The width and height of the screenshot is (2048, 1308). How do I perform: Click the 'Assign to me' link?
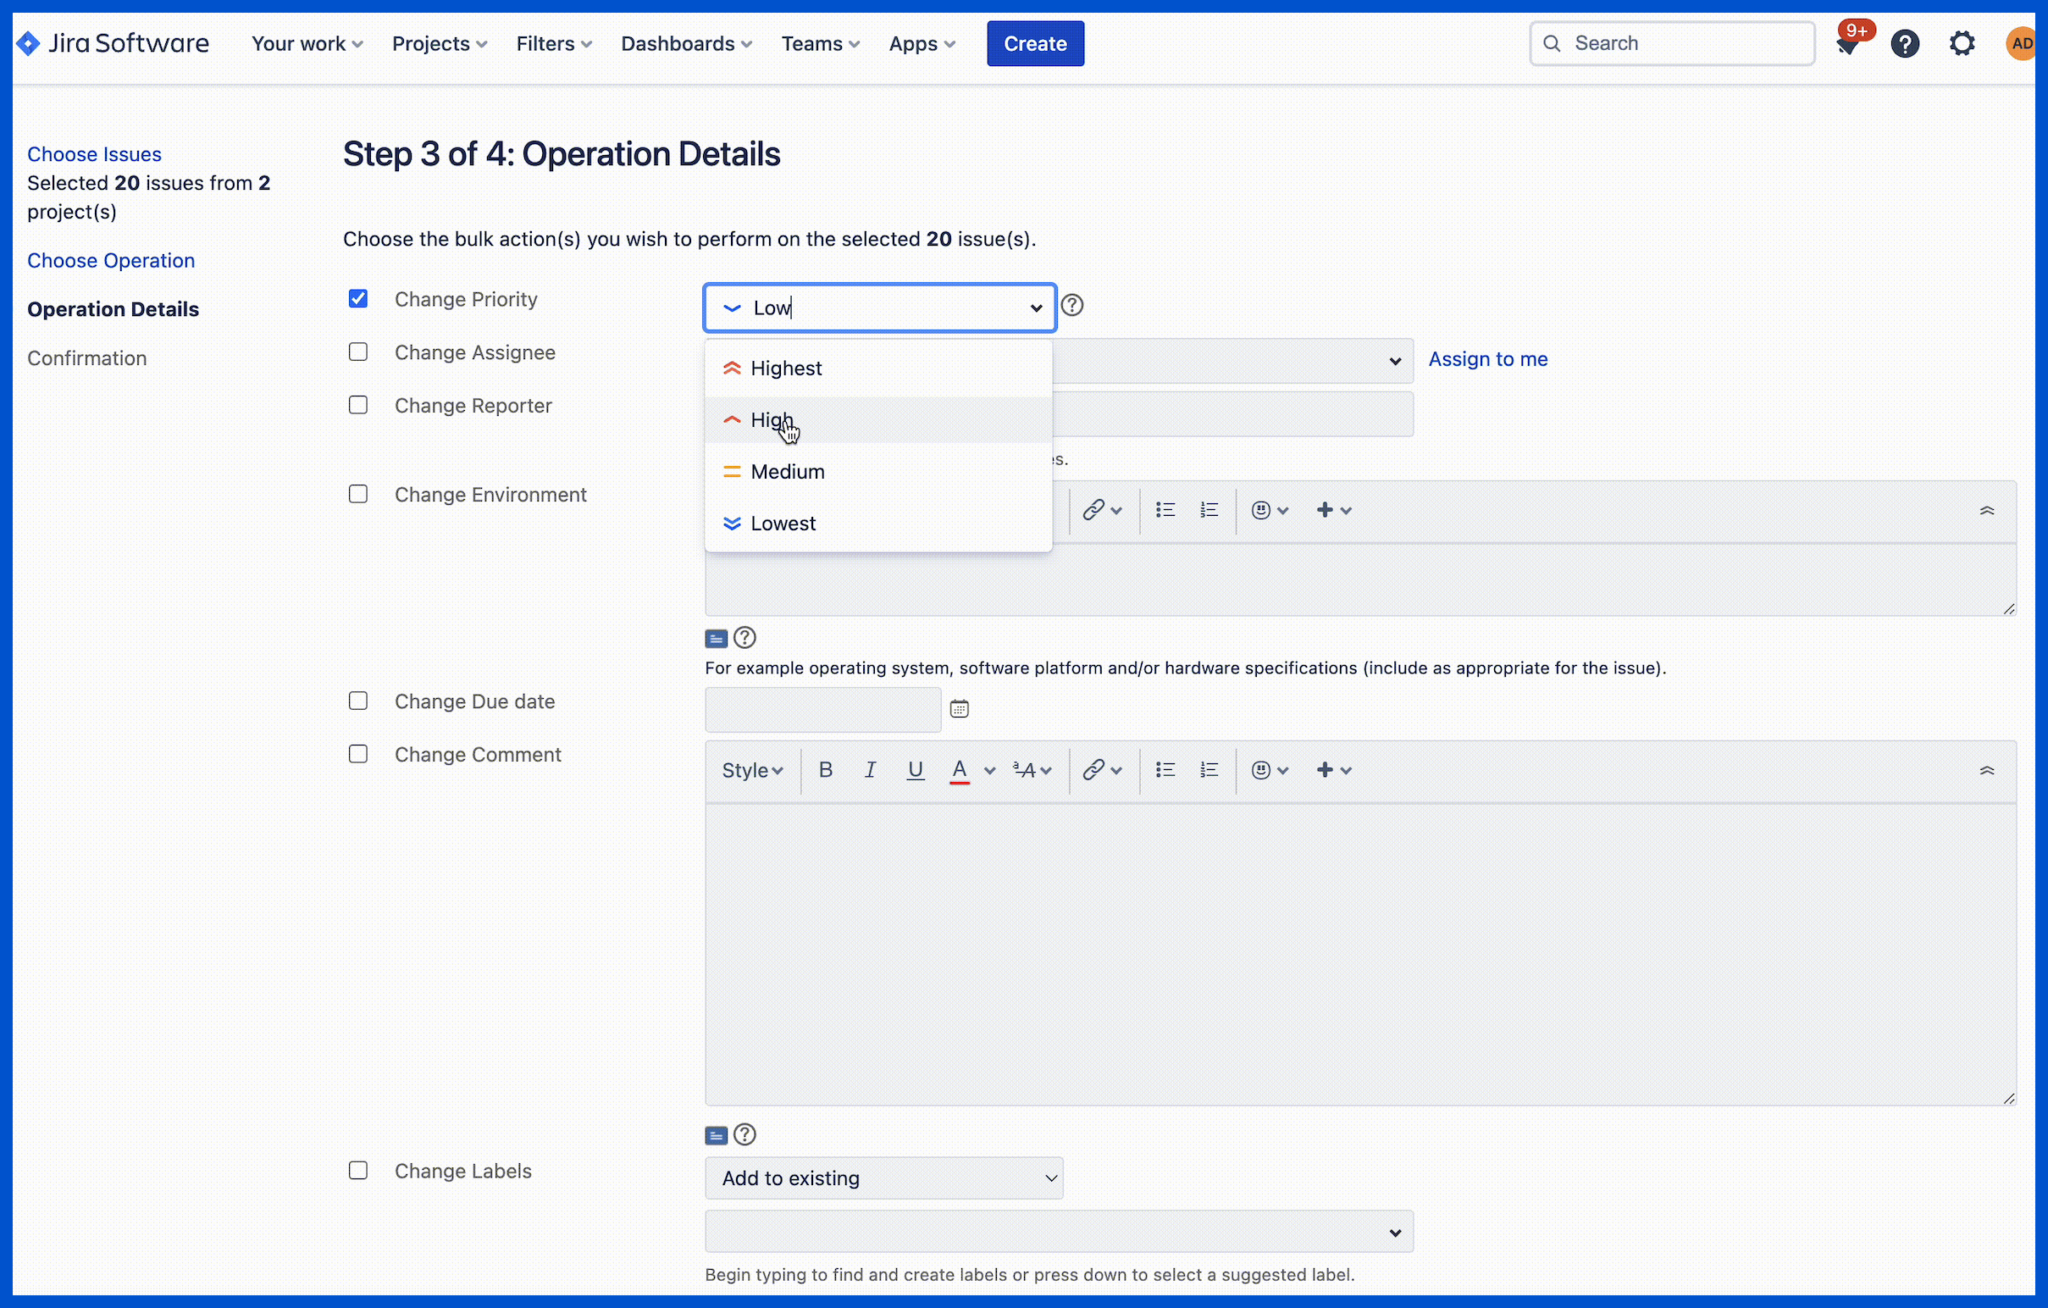(x=1487, y=358)
